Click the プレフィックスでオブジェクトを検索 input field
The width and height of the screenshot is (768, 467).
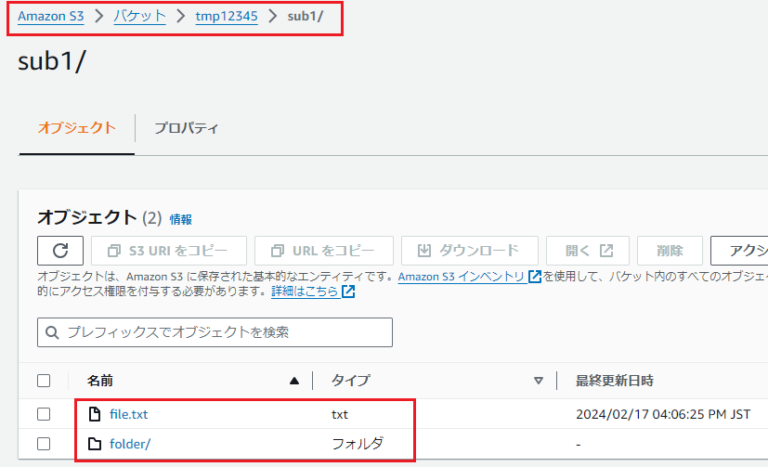coord(215,332)
